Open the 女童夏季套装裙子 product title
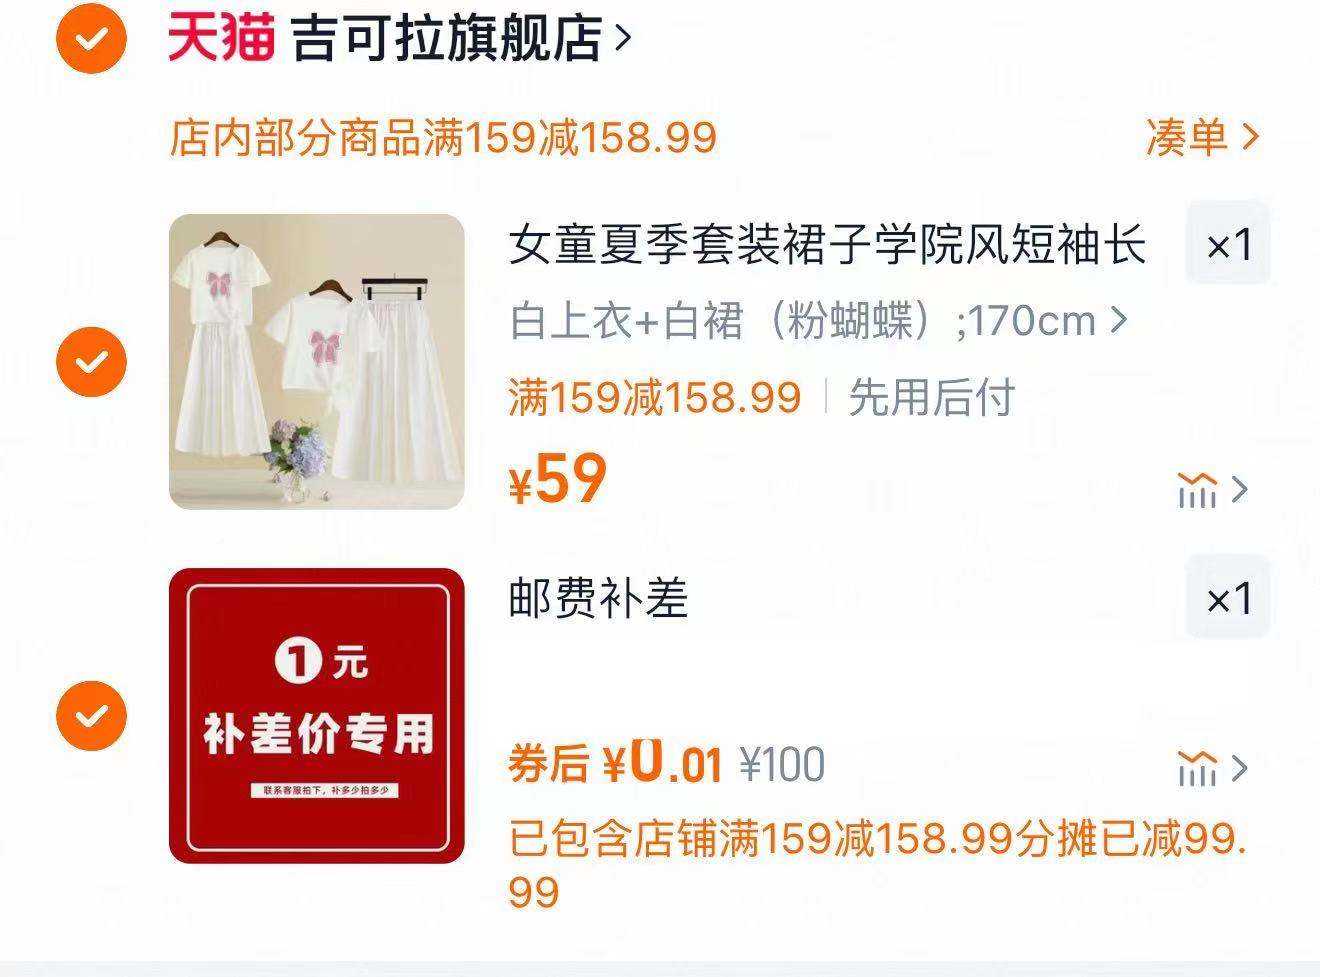This screenshot has height=977, width=1320. [827, 245]
